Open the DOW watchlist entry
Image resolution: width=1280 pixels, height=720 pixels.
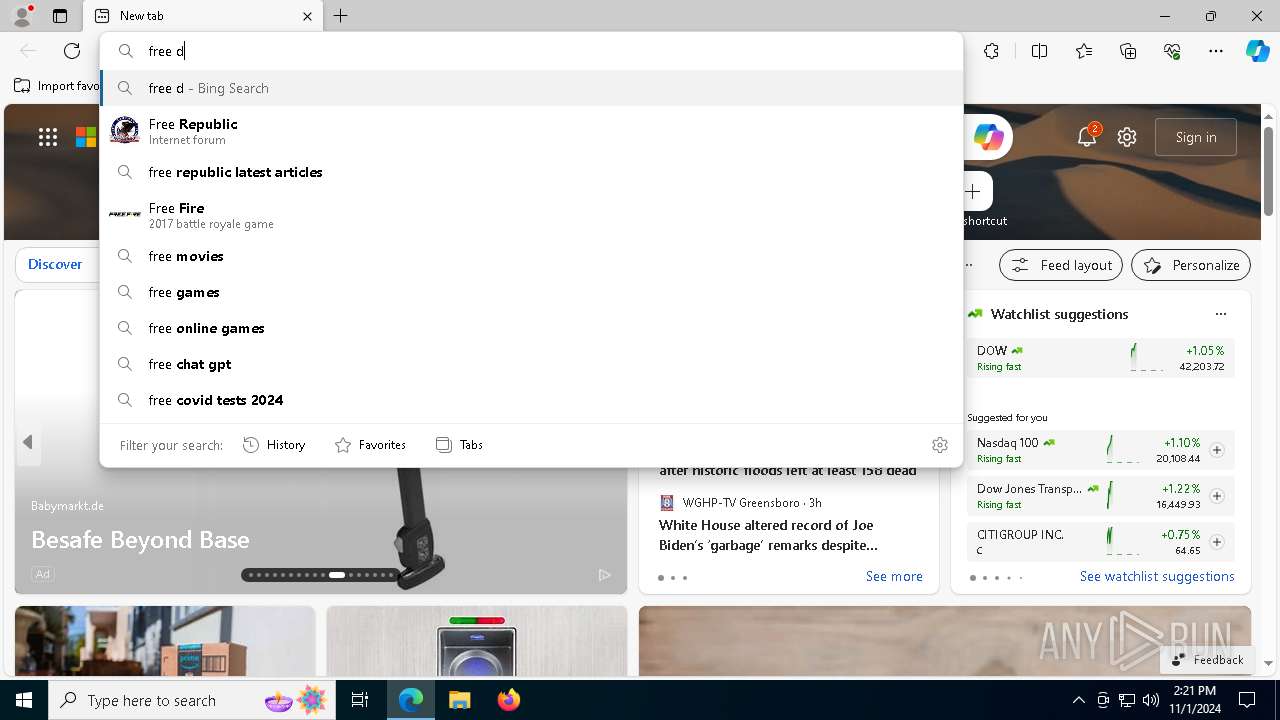point(1100,358)
